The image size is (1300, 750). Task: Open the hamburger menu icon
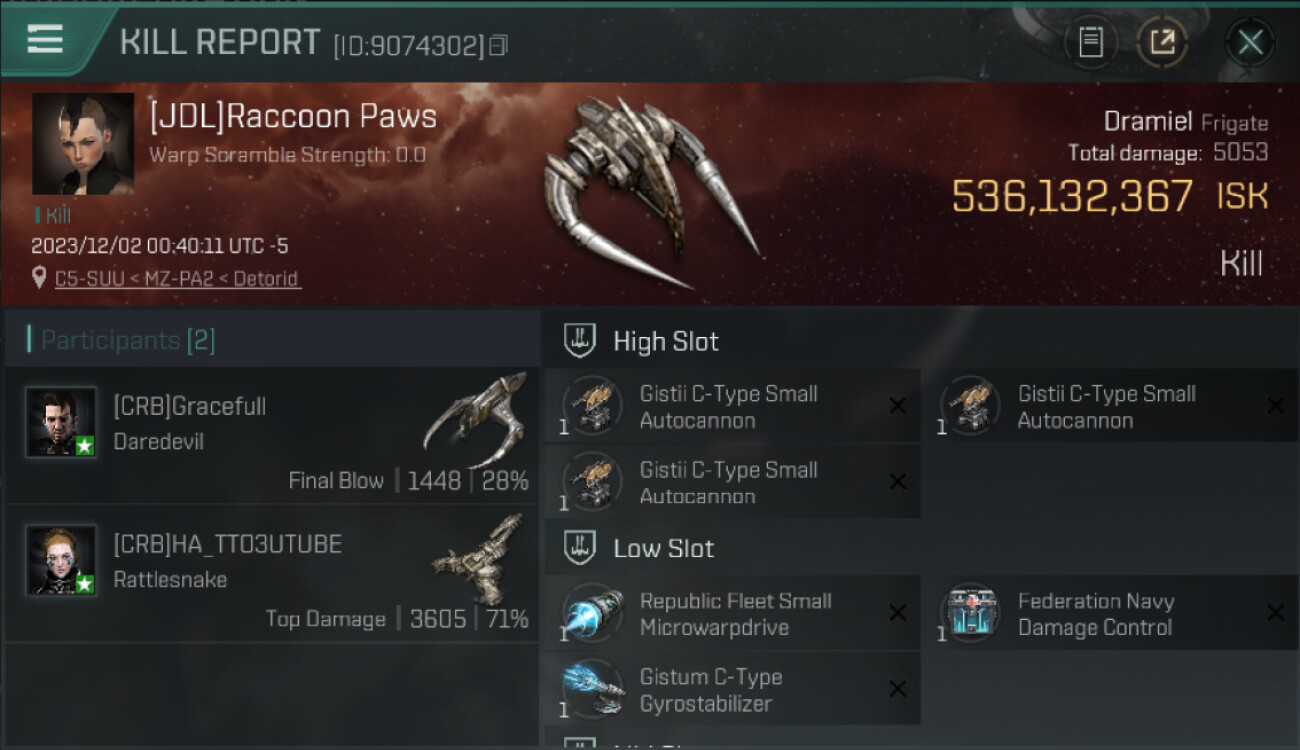click(x=45, y=40)
